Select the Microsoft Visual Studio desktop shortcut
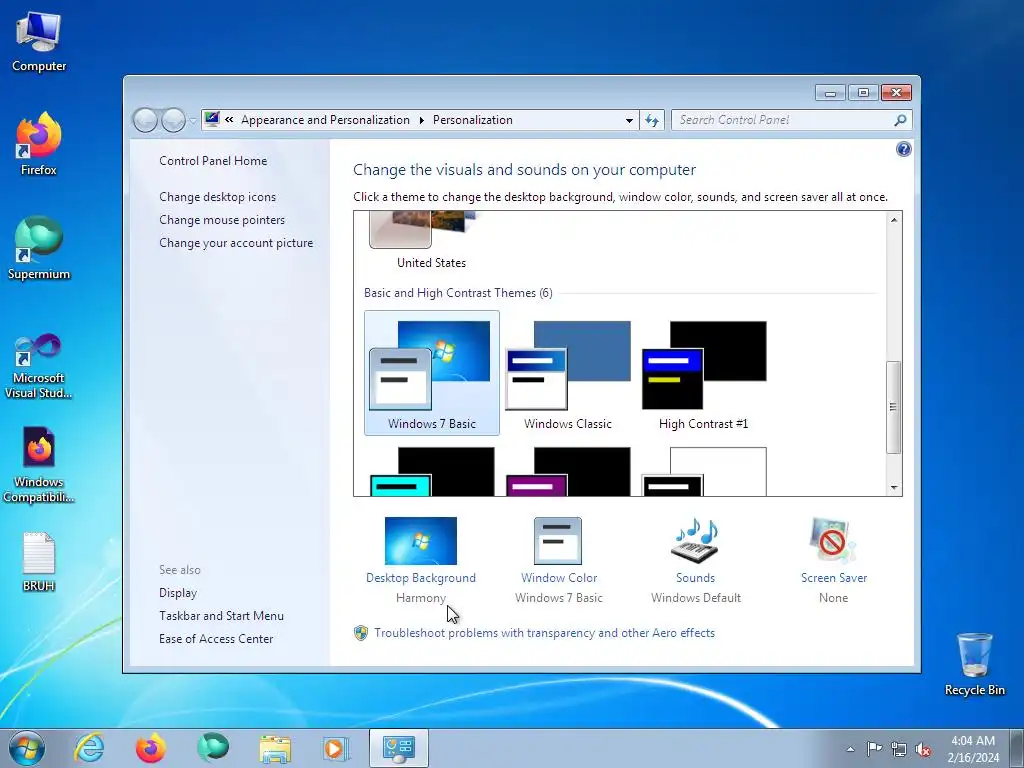The width and height of the screenshot is (1024, 768). click(x=39, y=366)
